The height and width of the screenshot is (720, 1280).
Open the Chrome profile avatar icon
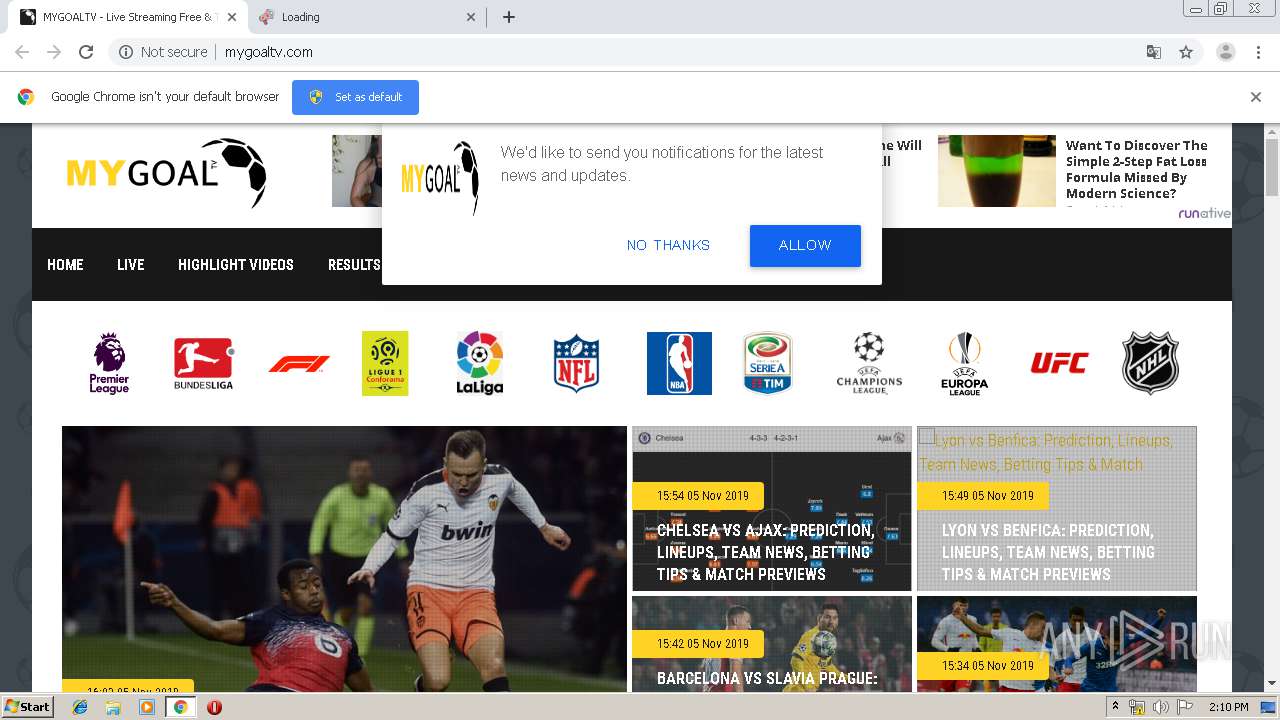click(x=1226, y=52)
